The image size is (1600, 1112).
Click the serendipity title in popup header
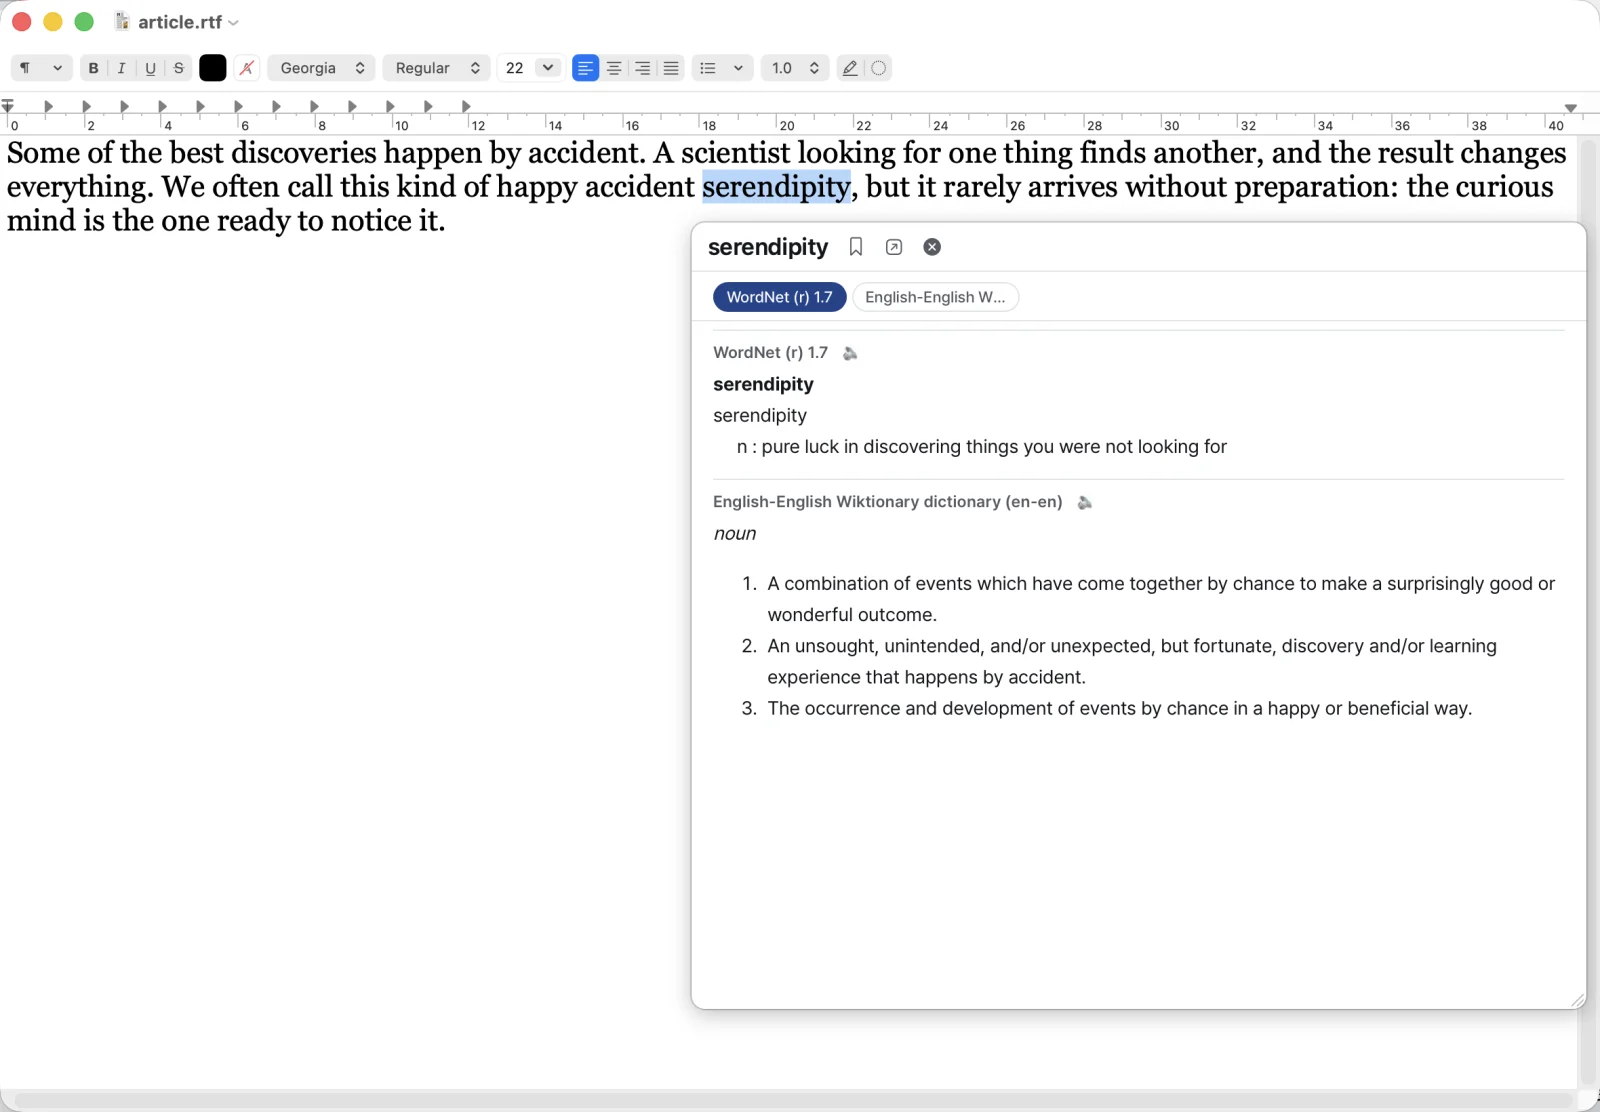[768, 247]
